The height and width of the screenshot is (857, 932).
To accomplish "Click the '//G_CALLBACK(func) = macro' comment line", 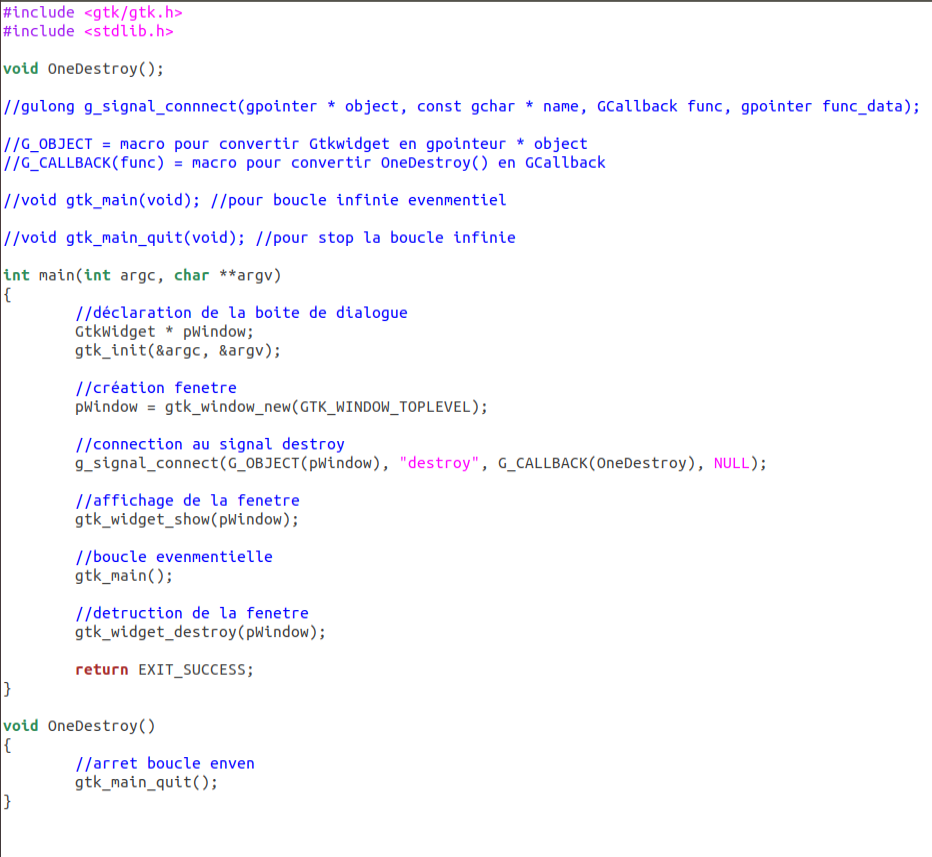I will pyautogui.click(x=304, y=163).
